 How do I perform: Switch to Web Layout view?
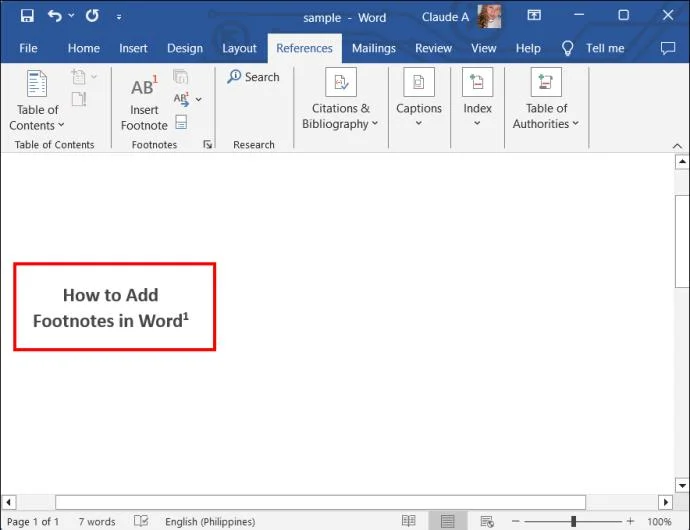click(x=487, y=522)
